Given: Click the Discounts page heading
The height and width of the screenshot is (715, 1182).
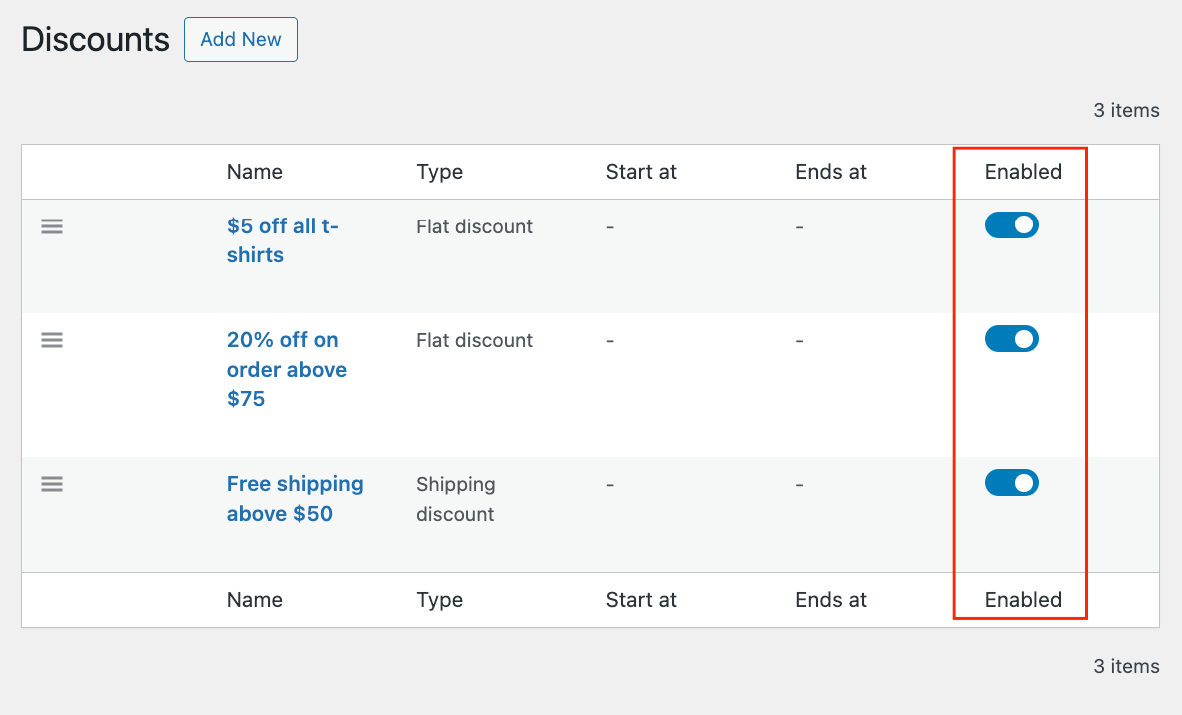Looking at the screenshot, I should 96,40.
